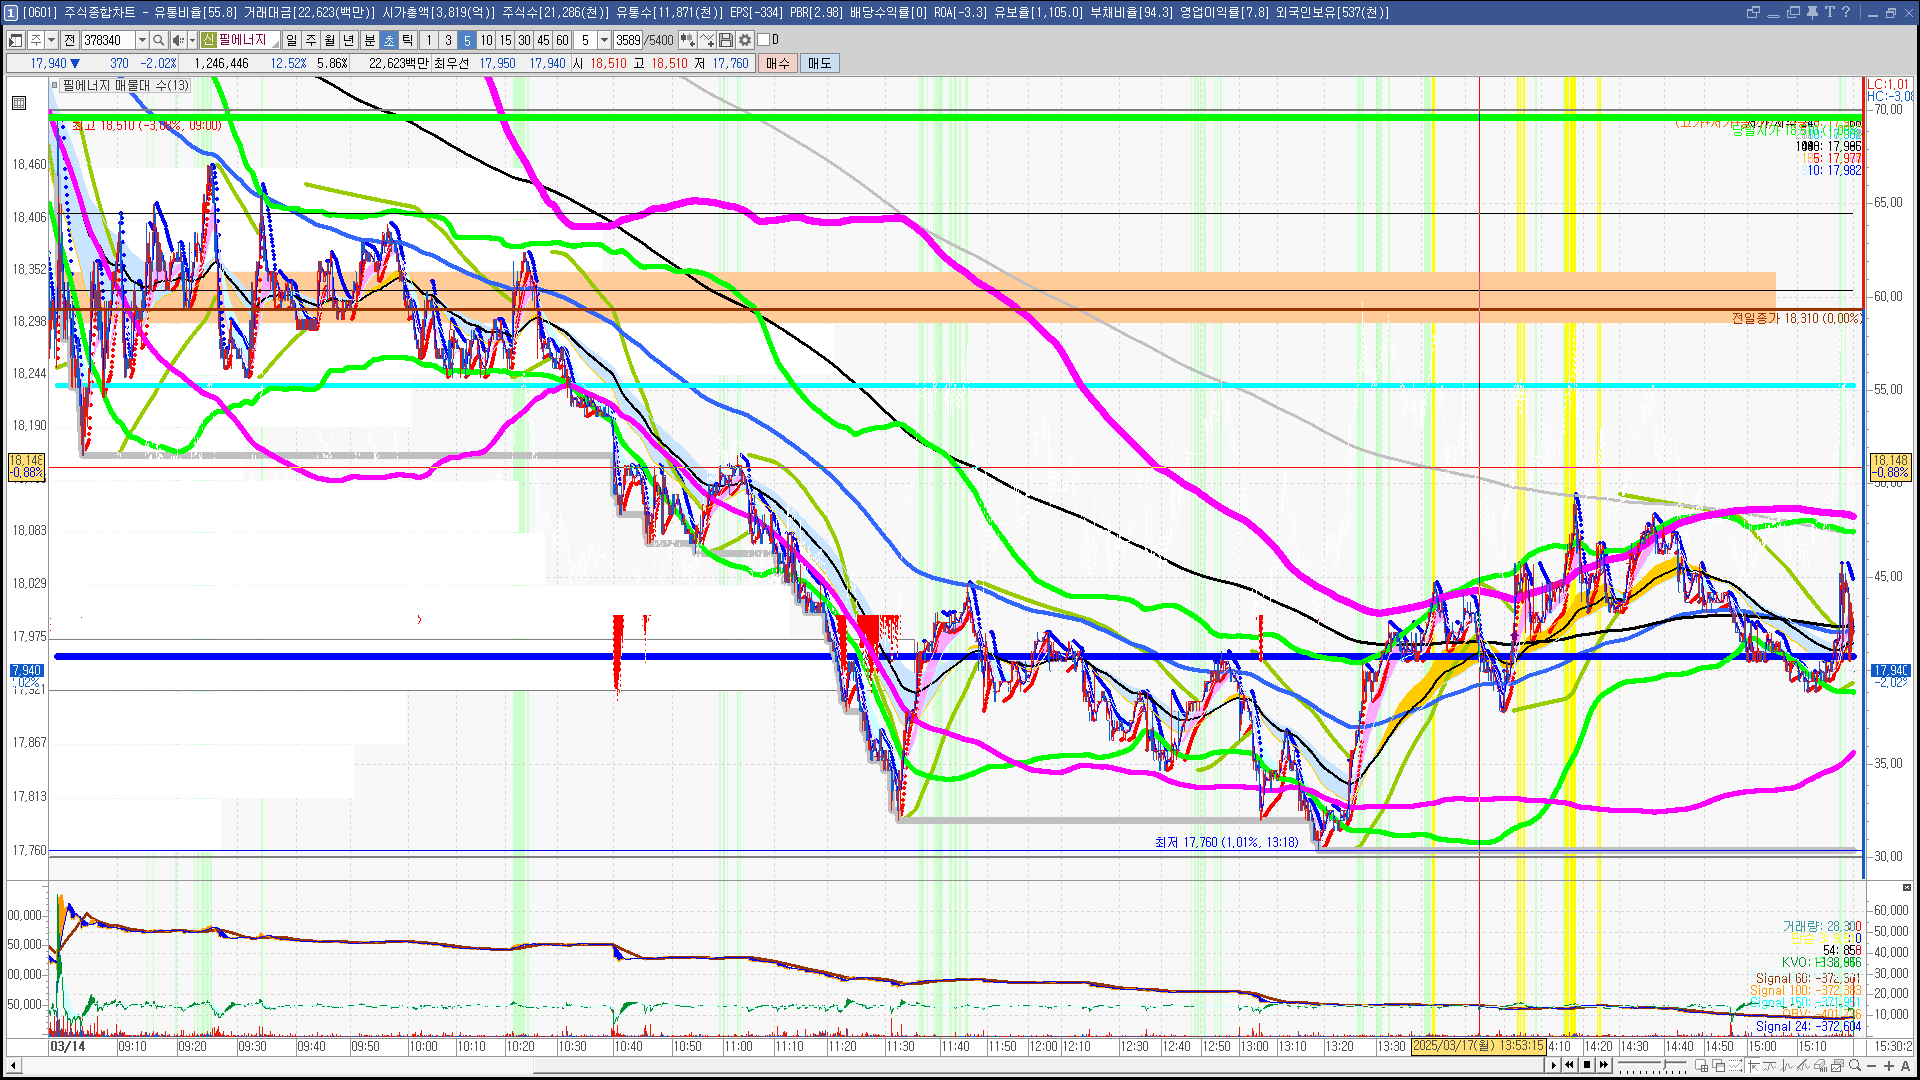The image size is (1920, 1080).
Task: Click the save chart floppy icon
Action: click(x=726, y=40)
